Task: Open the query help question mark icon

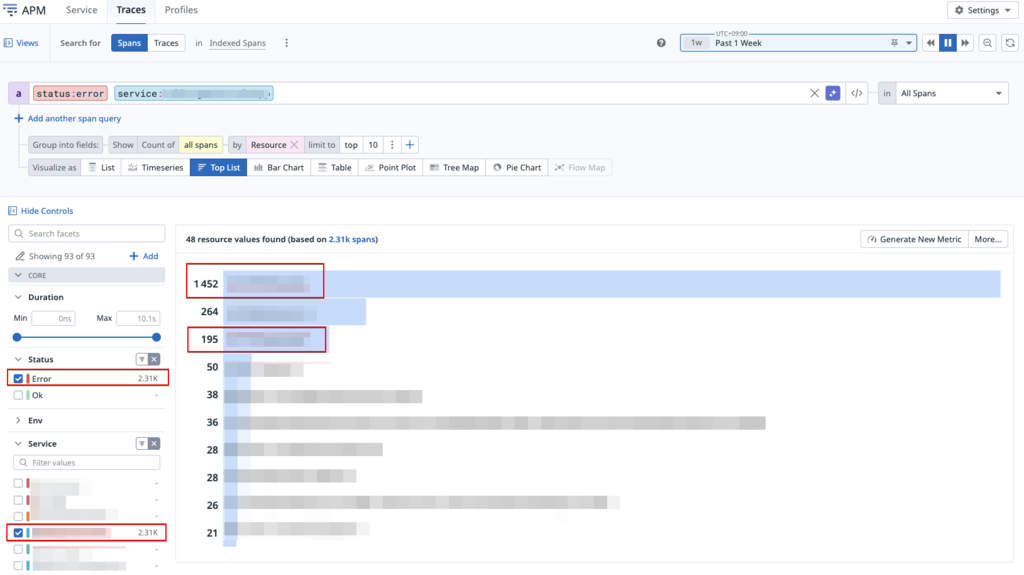Action: [x=661, y=43]
